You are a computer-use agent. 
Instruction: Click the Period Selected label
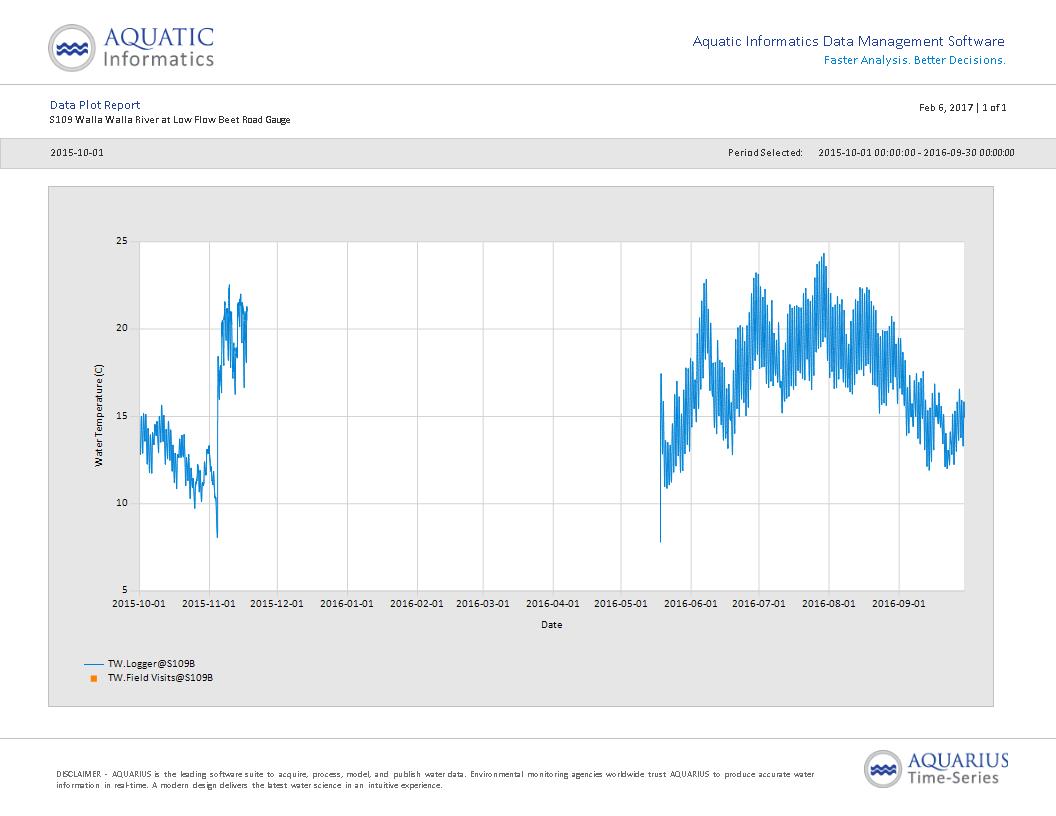[x=765, y=153]
